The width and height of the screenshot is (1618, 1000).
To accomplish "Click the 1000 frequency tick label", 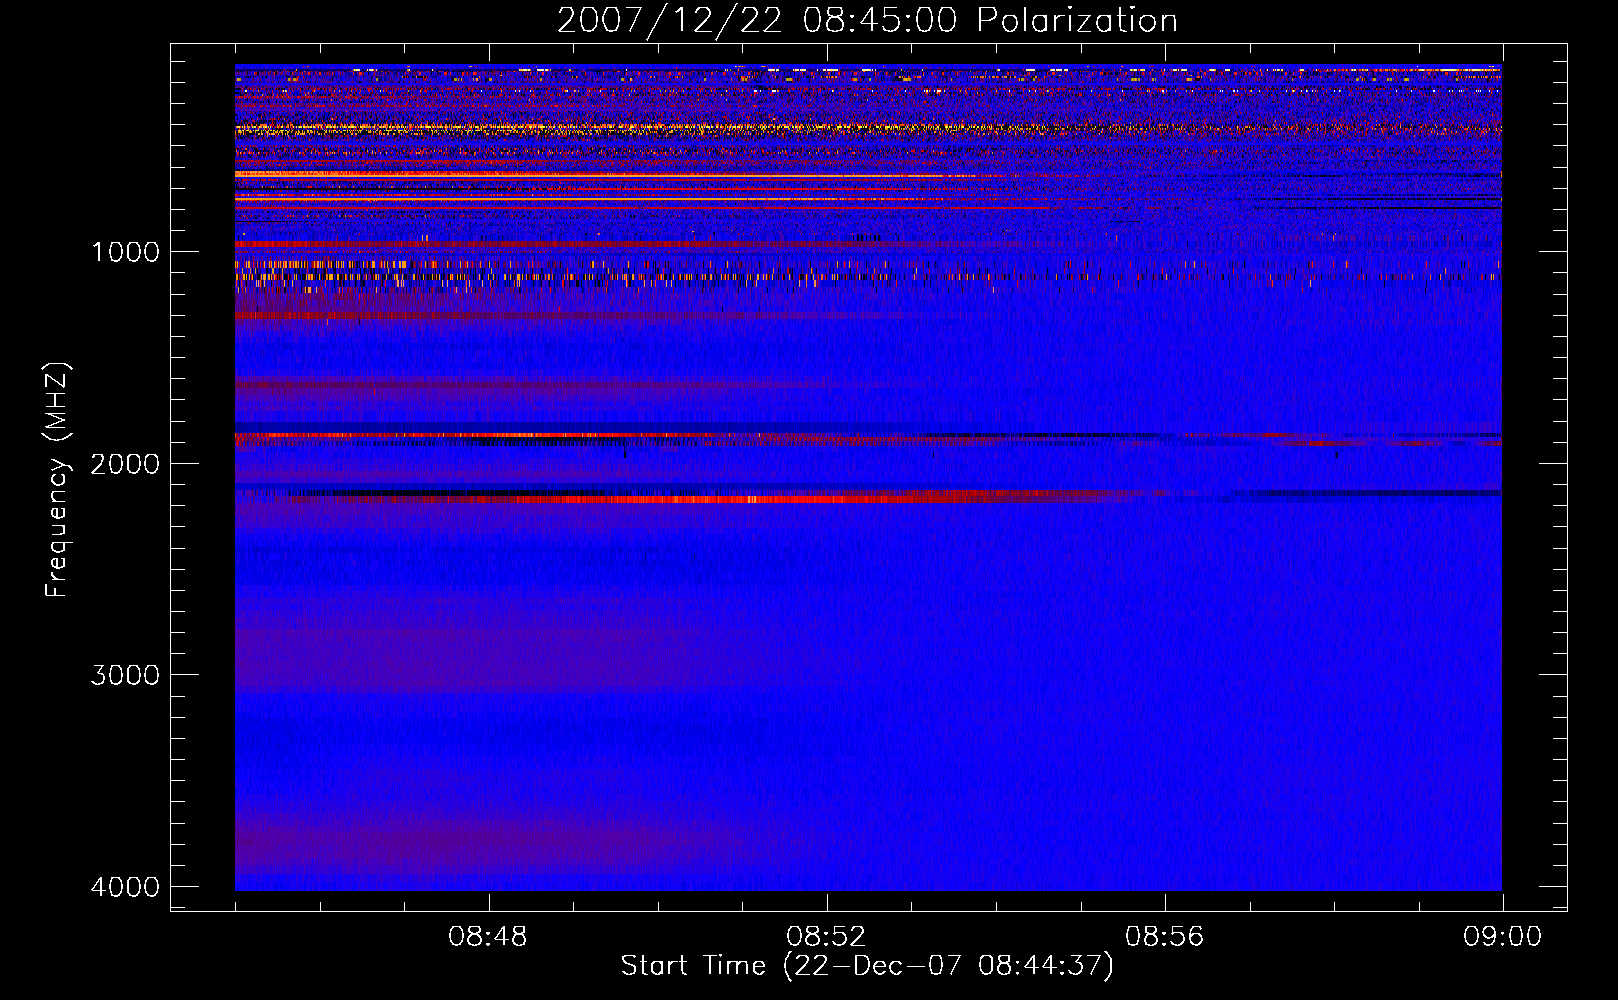I will point(125,252).
